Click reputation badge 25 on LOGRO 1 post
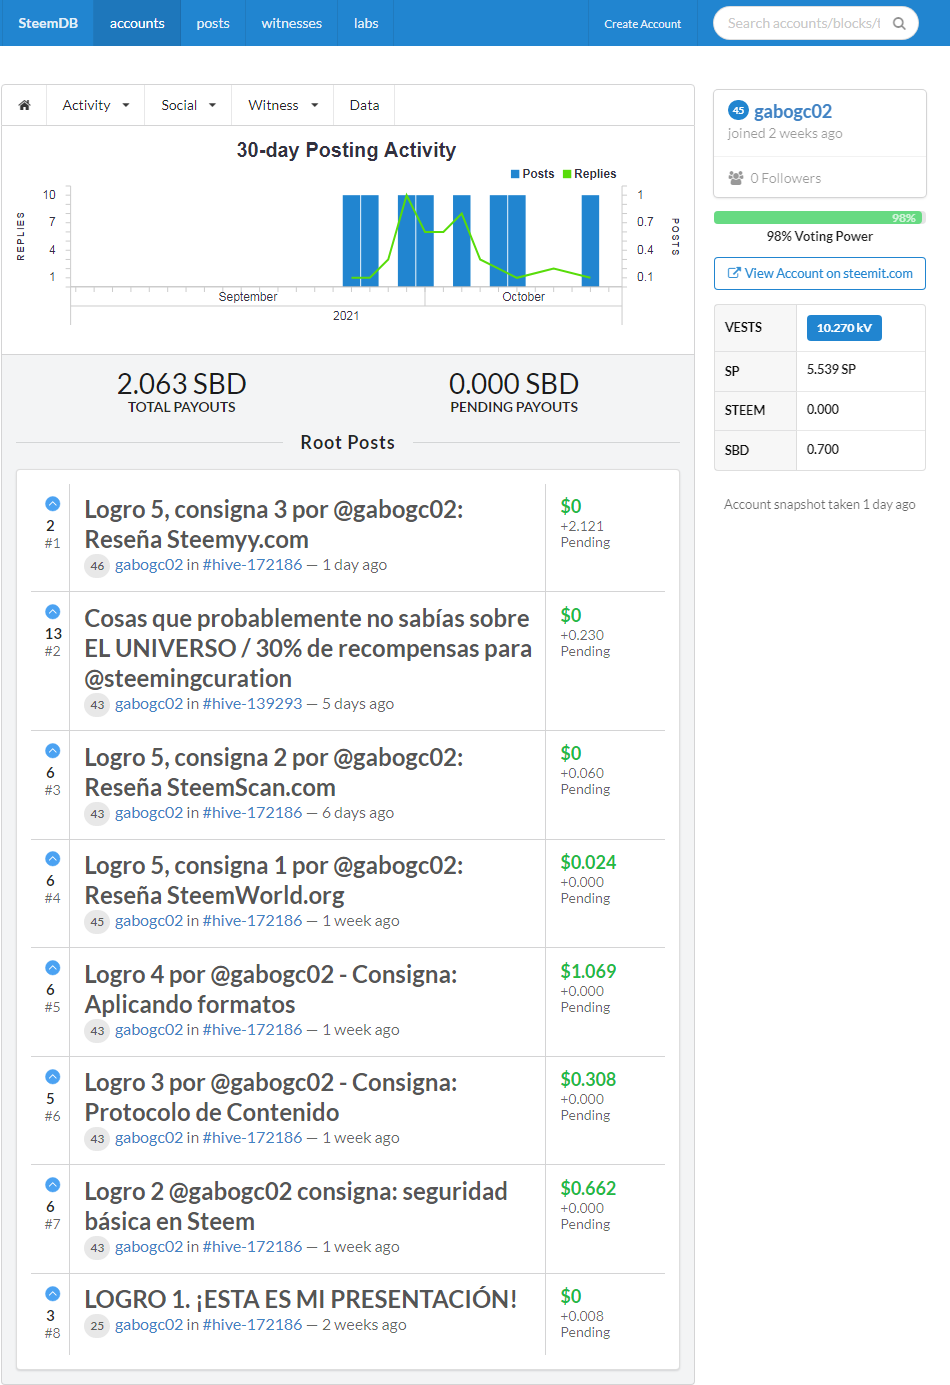The image size is (950, 1385). (97, 1325)
